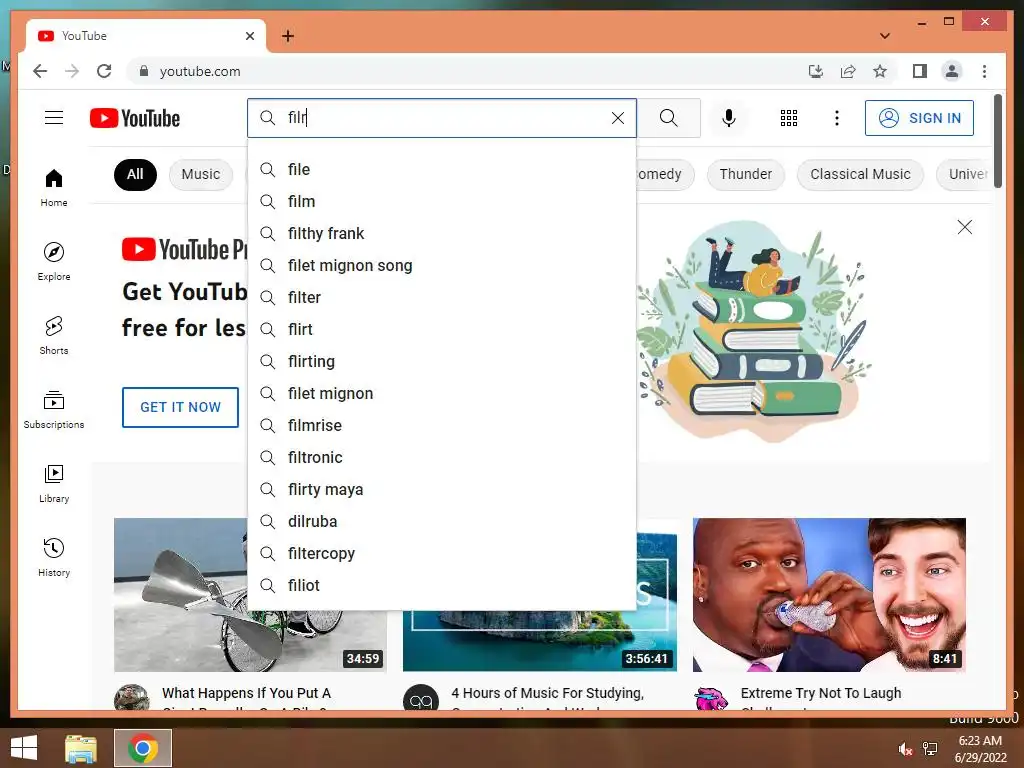Start voice search with the microphone
This screenshot has height=768, width=1024.
pos(729,118)
